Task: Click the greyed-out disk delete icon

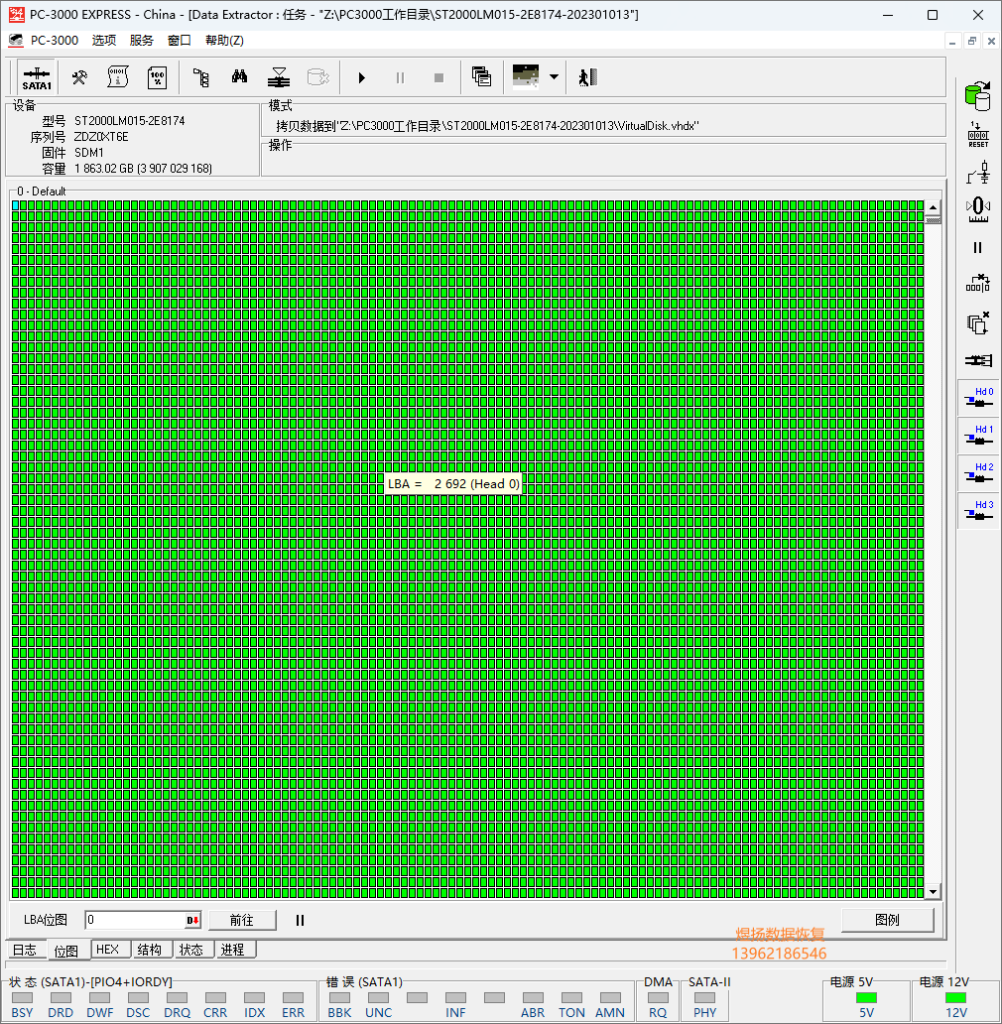Action: point(318,78)
